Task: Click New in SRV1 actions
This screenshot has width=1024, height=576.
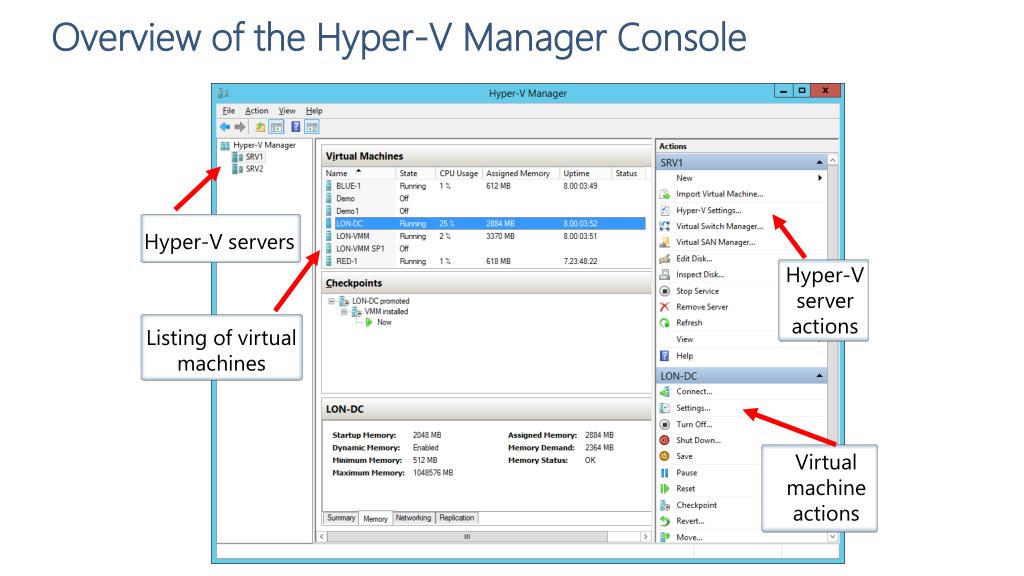Action: 684,178
